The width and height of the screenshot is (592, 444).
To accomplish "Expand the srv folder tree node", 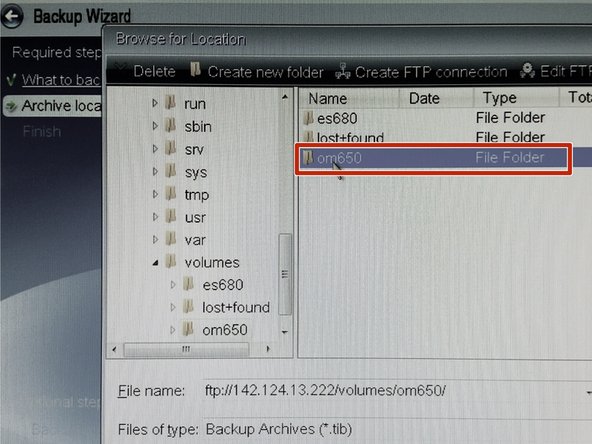I will (x=155, y=149).
